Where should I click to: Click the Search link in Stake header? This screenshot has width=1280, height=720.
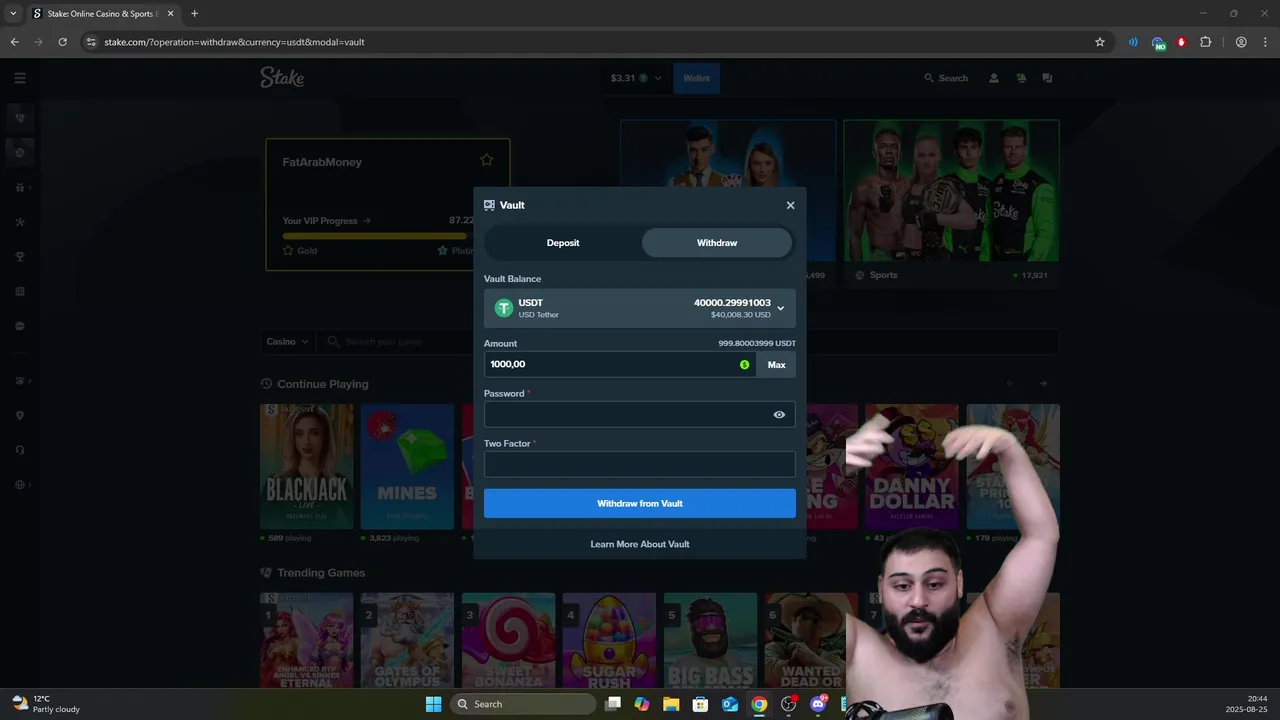[946, 78]
